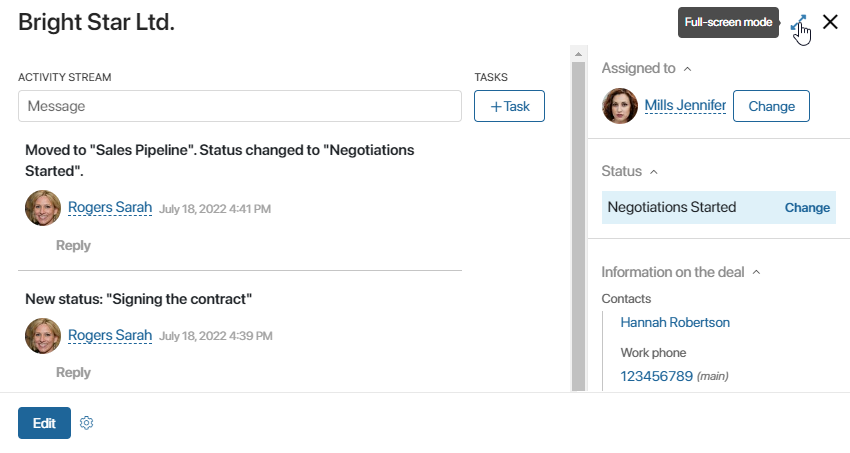Open settings gear next to Edit
The image size is (850, 453).
point(86,423)
